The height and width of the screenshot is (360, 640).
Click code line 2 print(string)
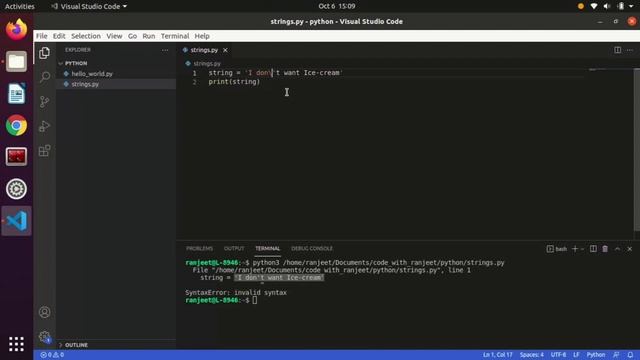[234, 82]
